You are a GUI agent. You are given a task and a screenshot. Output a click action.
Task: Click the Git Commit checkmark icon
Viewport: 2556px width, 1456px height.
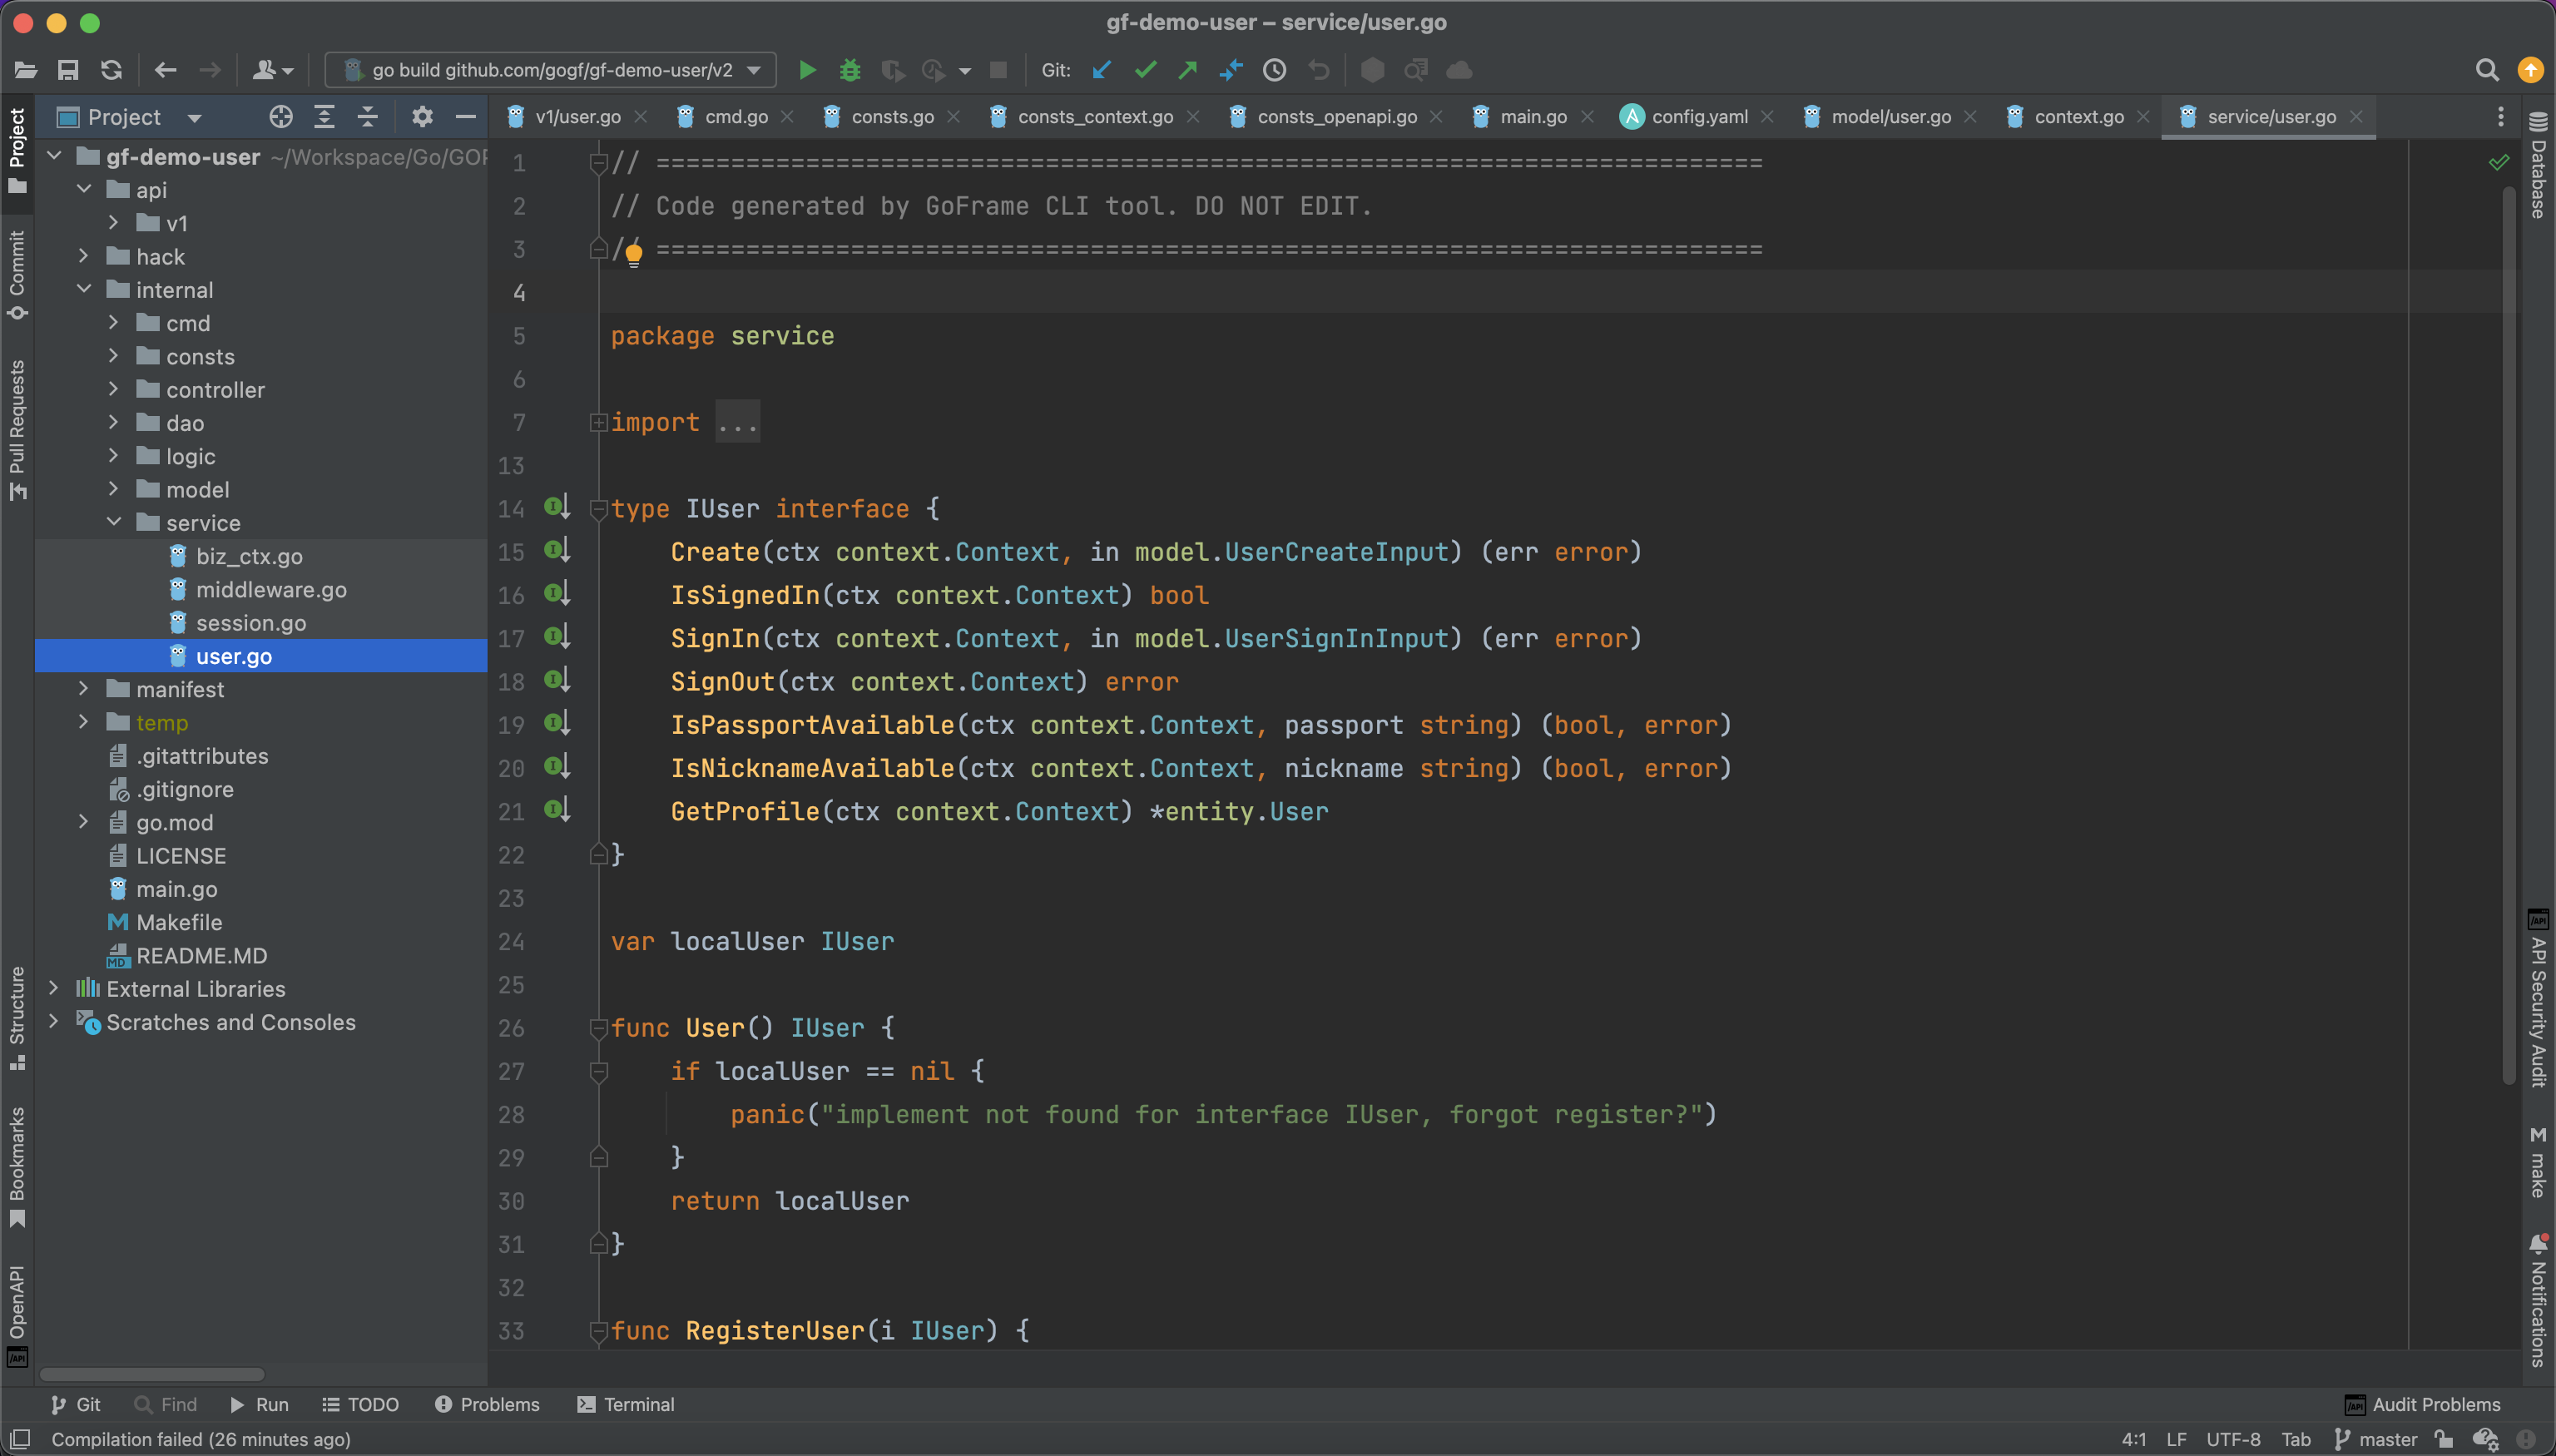pyautogui.click(x=1145, y=70)
